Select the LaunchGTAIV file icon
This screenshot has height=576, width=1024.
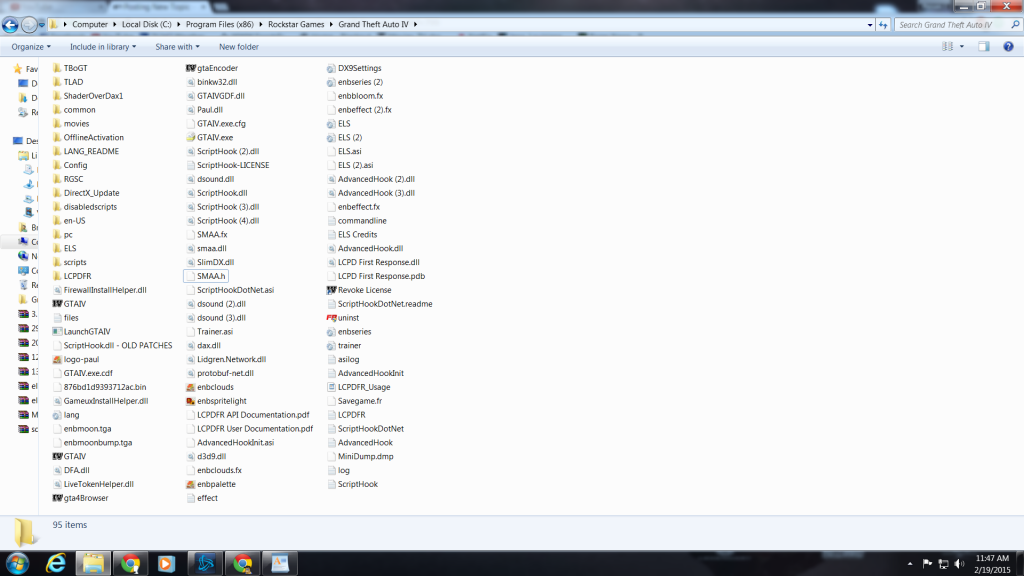tap(58, 331)
